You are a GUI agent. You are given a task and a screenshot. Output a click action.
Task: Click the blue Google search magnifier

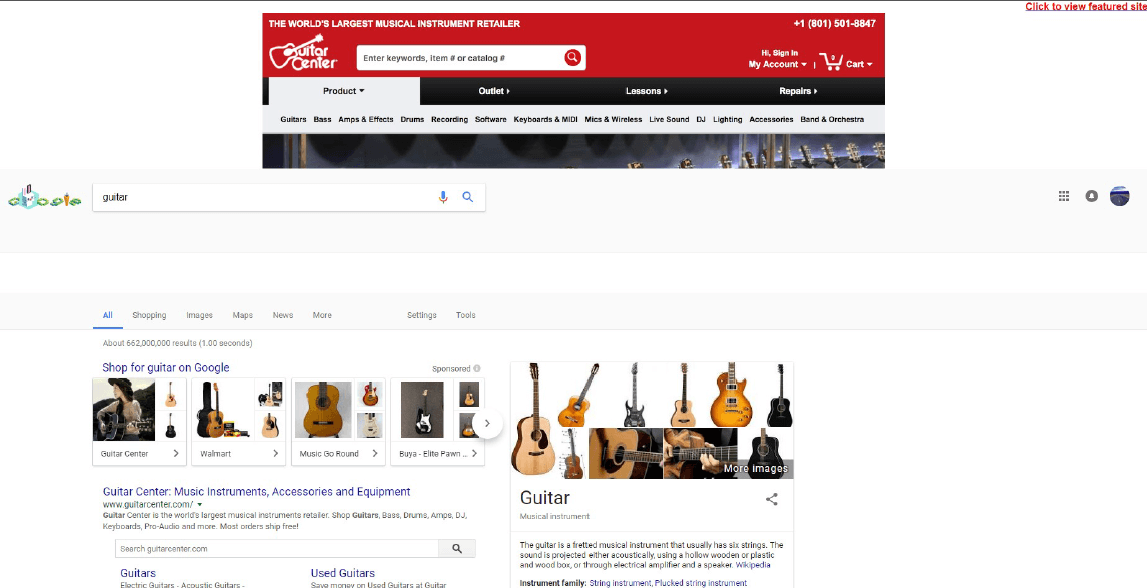[467, 197]
